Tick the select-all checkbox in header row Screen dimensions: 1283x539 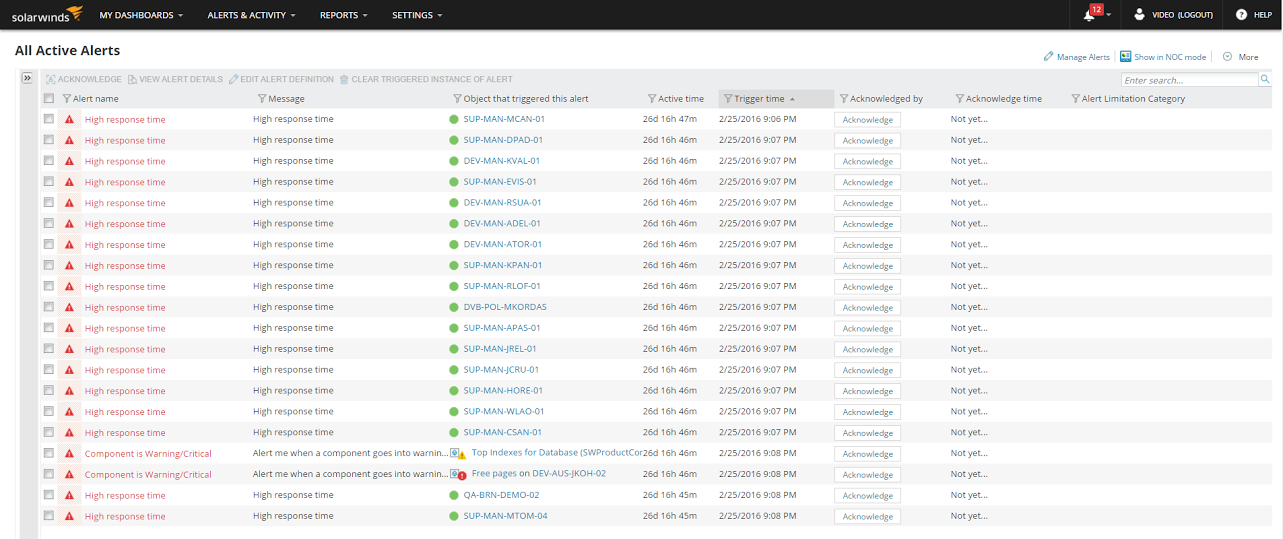49,99
